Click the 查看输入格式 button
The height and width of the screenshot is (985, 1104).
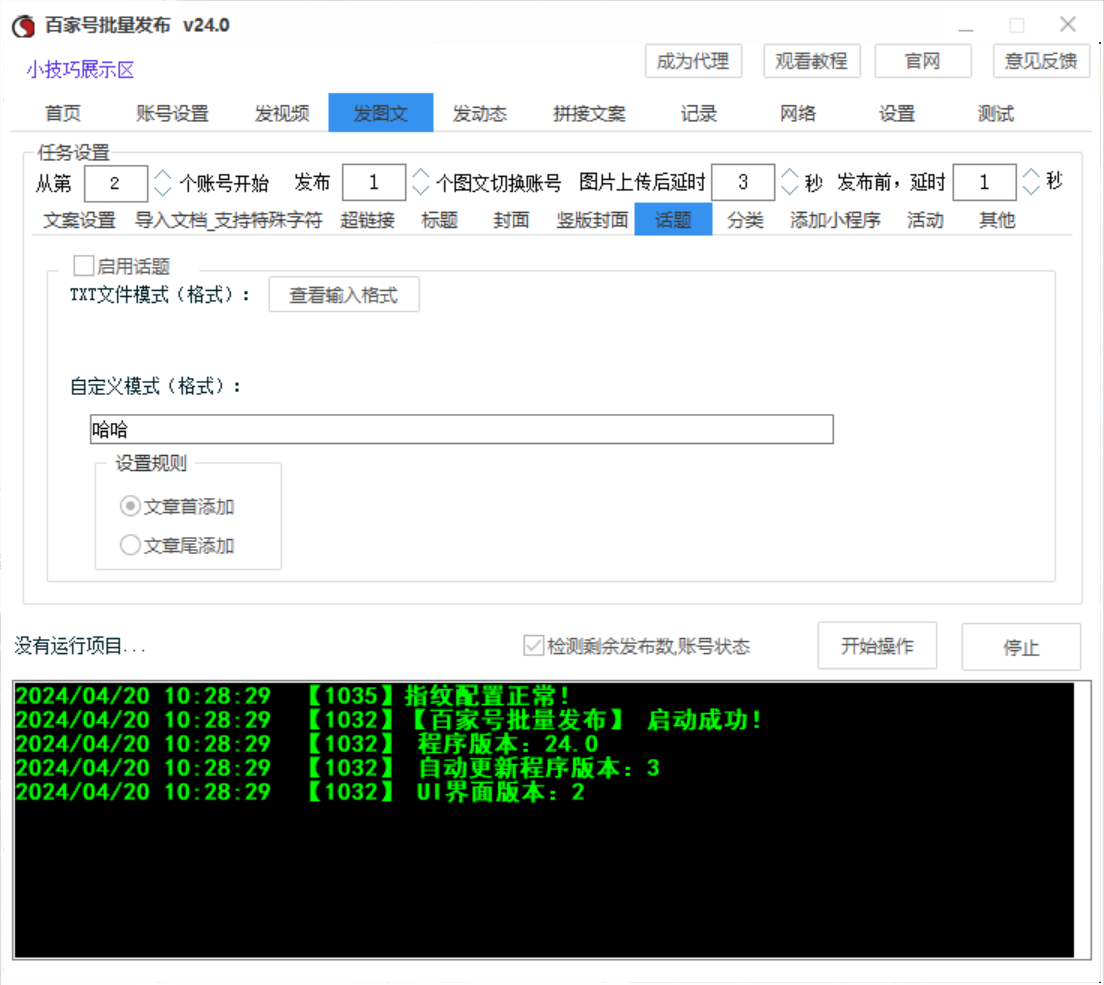click(x=344, y=295)
